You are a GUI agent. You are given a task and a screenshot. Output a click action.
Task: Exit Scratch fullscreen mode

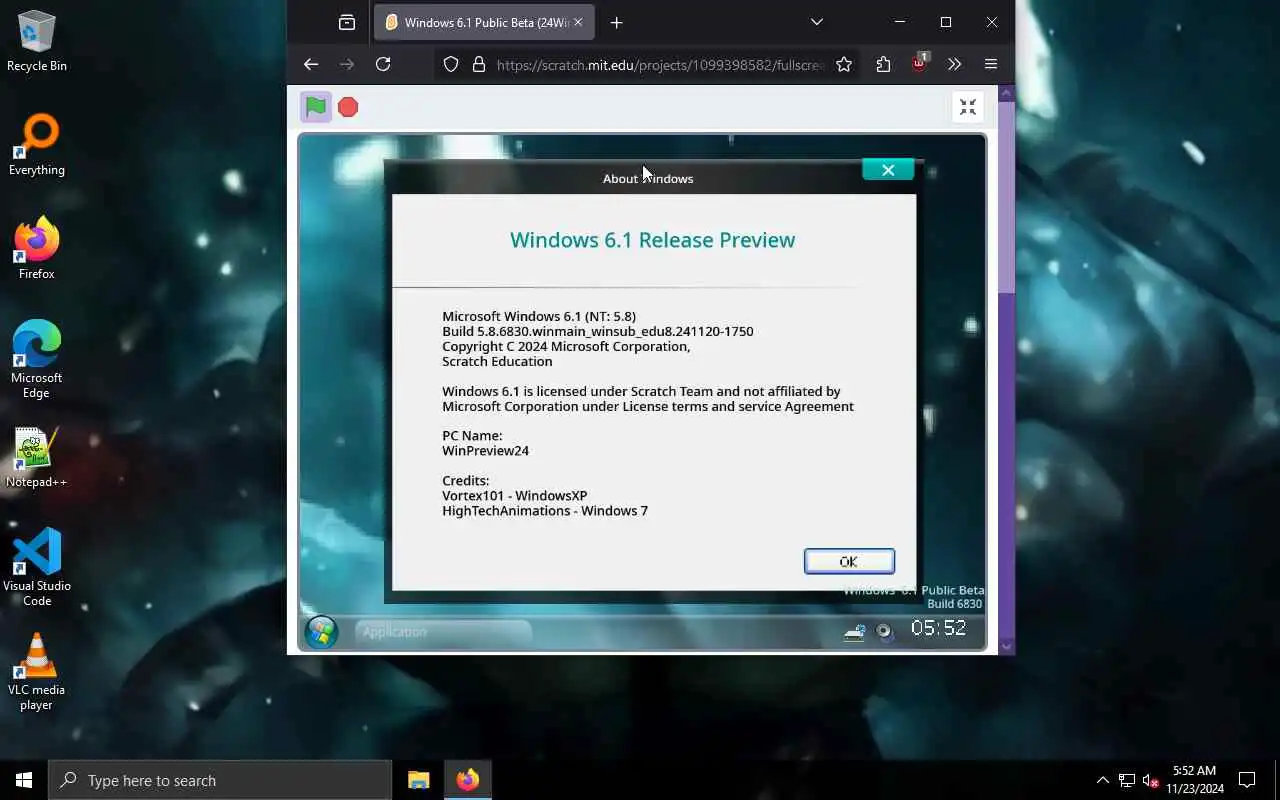pyautogui.click(x=967, y=107)
